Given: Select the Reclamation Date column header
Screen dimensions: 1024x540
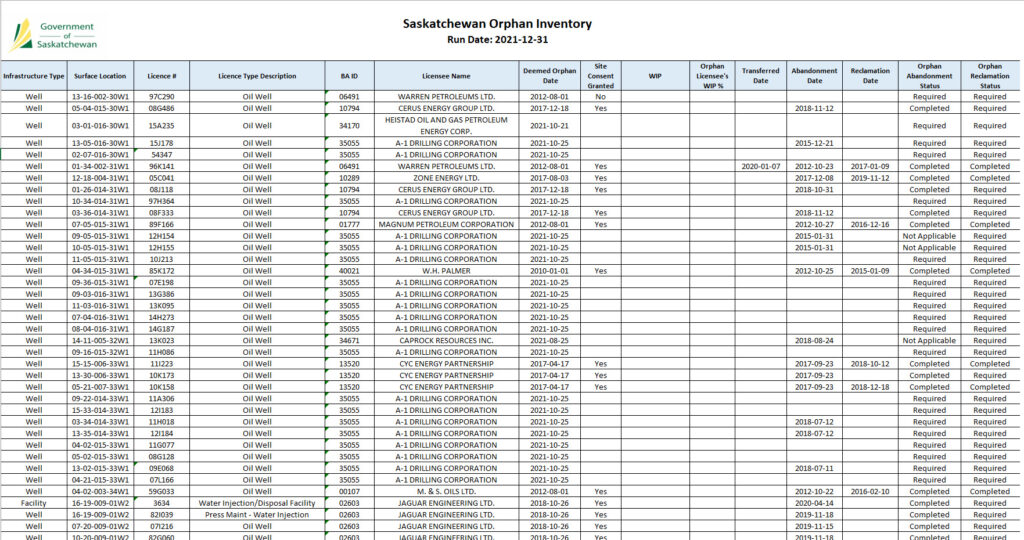Looking at the screenshot, I should click(870, 76).
